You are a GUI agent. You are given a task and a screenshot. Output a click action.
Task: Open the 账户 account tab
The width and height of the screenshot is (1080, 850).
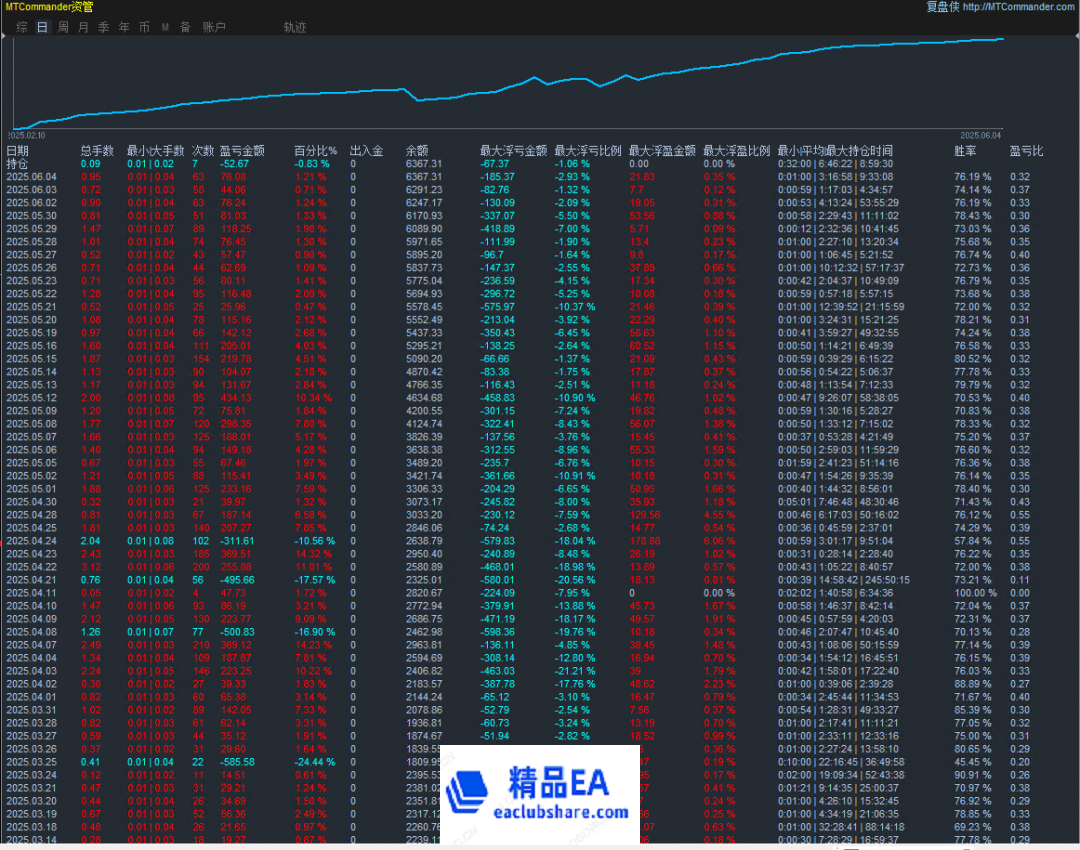pos(214,28)
